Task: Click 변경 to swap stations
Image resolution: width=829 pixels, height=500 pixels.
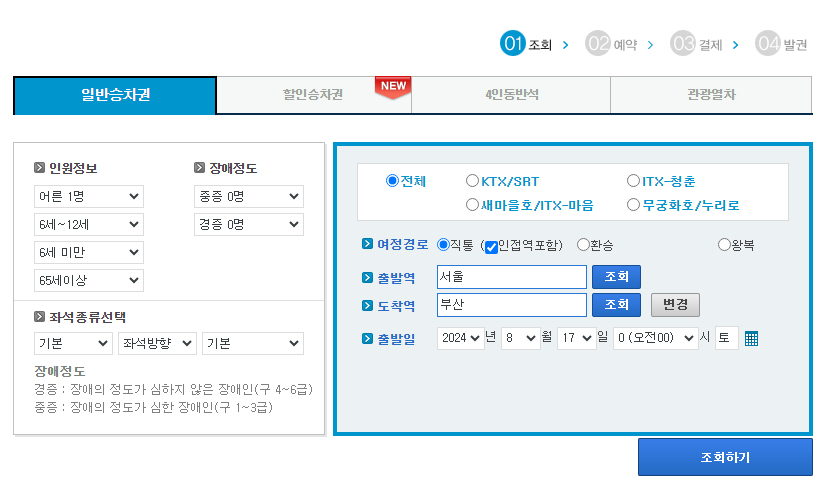Action: (x=675, y=304)
